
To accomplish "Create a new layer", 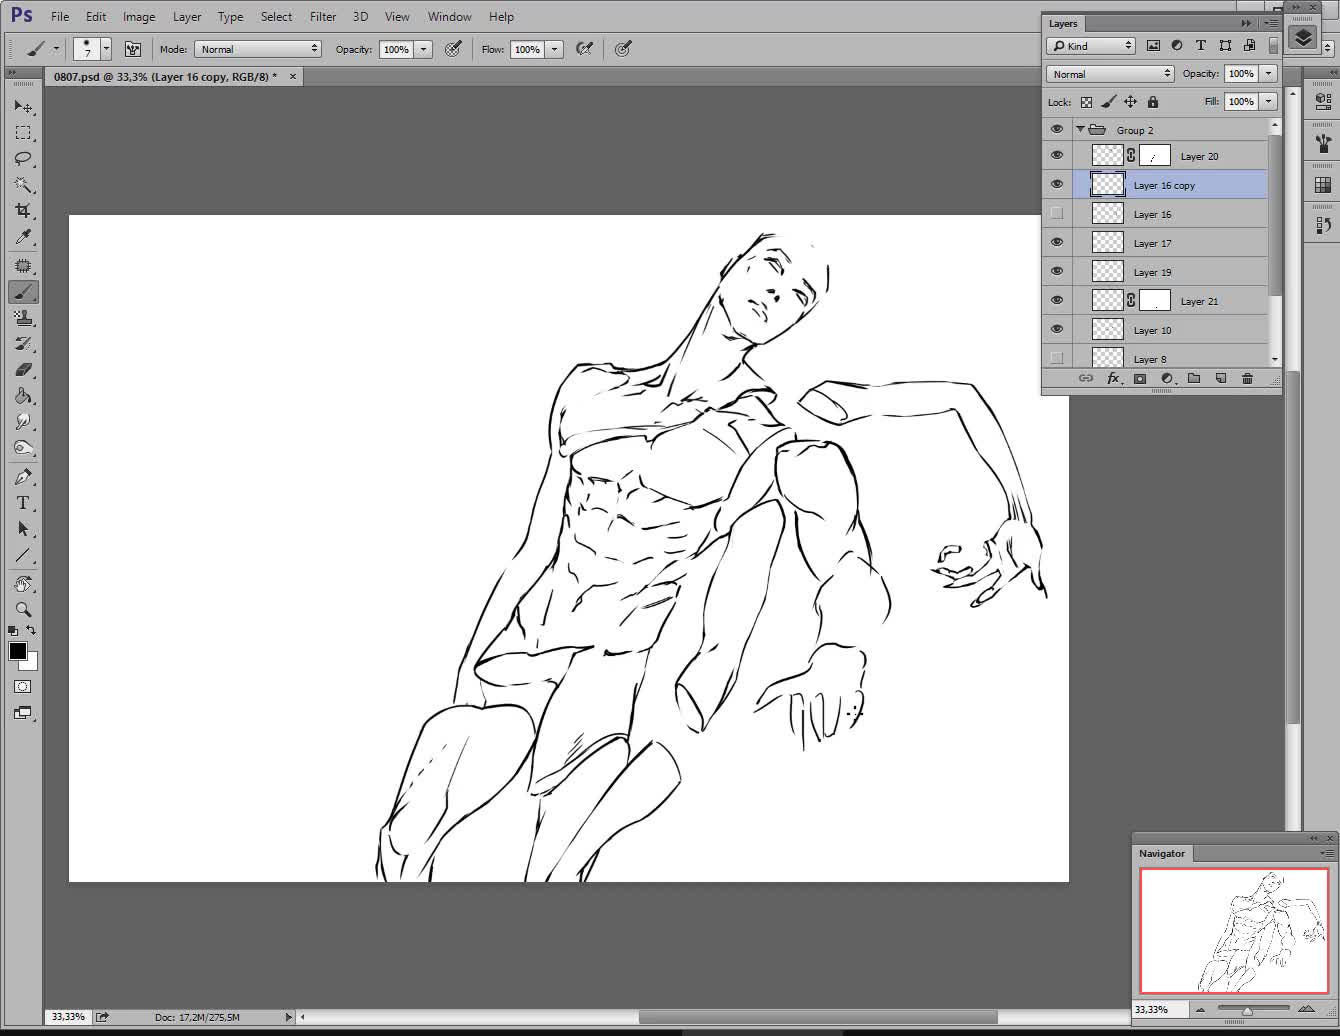I will (1220, 378).
